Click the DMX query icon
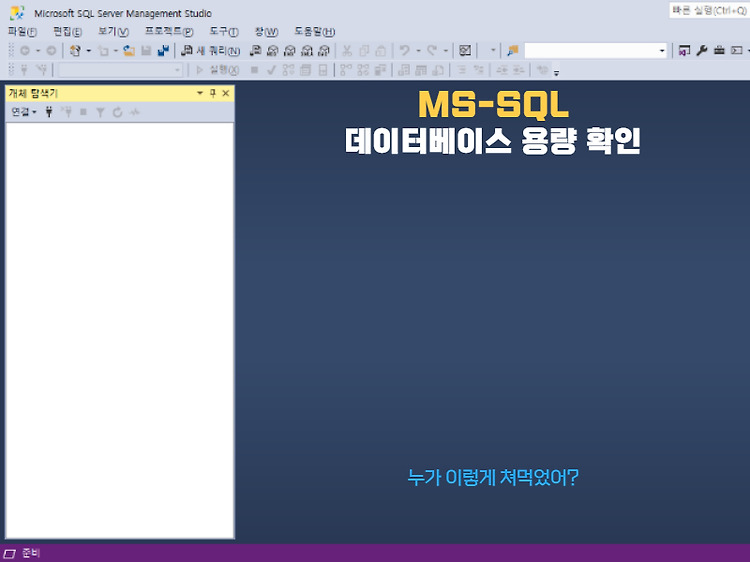The image size is (750, 562). click(290, 50)
